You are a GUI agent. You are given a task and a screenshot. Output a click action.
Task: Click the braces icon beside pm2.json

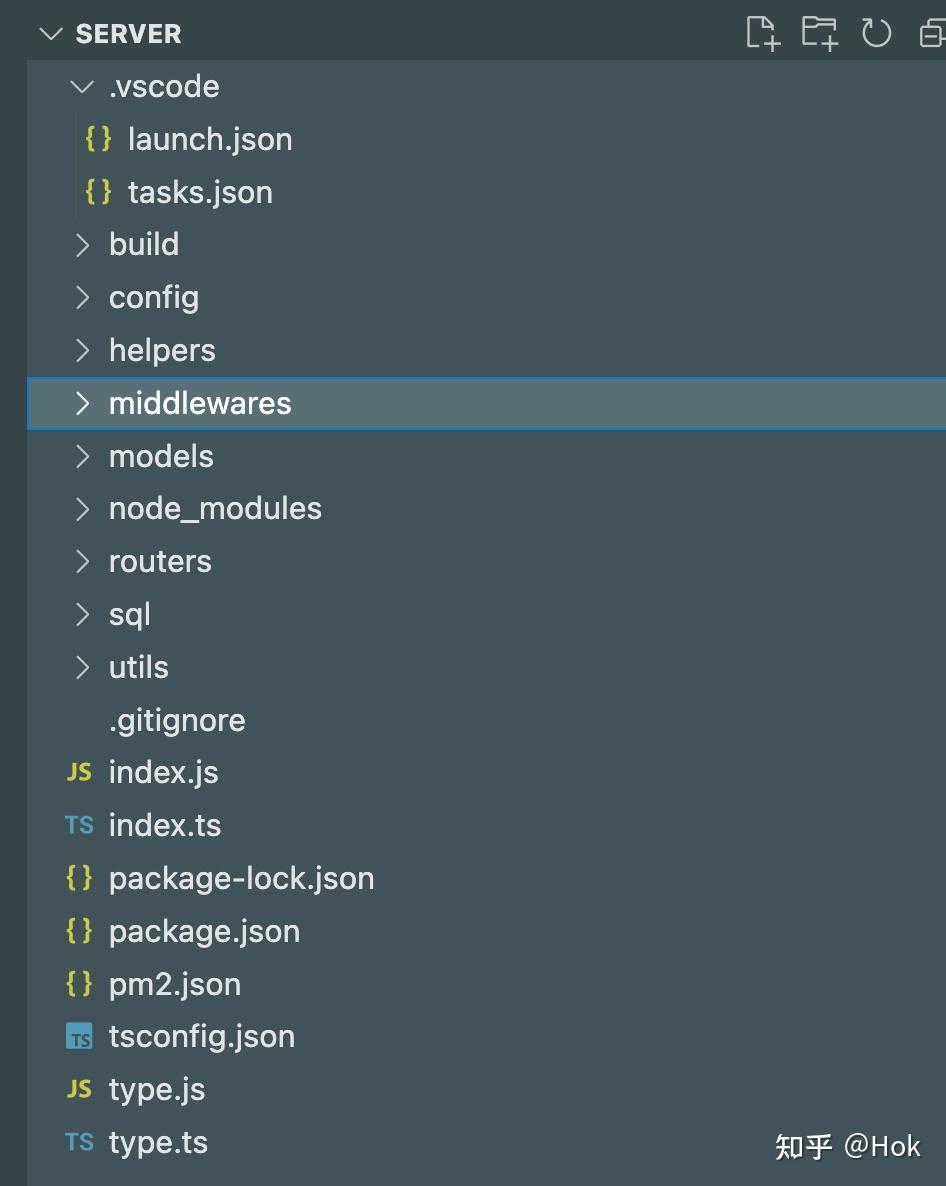pyautogui.click(x=79, y=984)
